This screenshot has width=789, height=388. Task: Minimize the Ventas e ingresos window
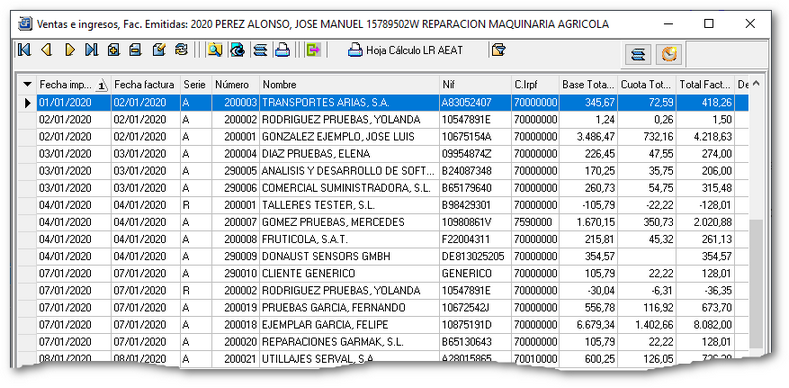[668, 23]
